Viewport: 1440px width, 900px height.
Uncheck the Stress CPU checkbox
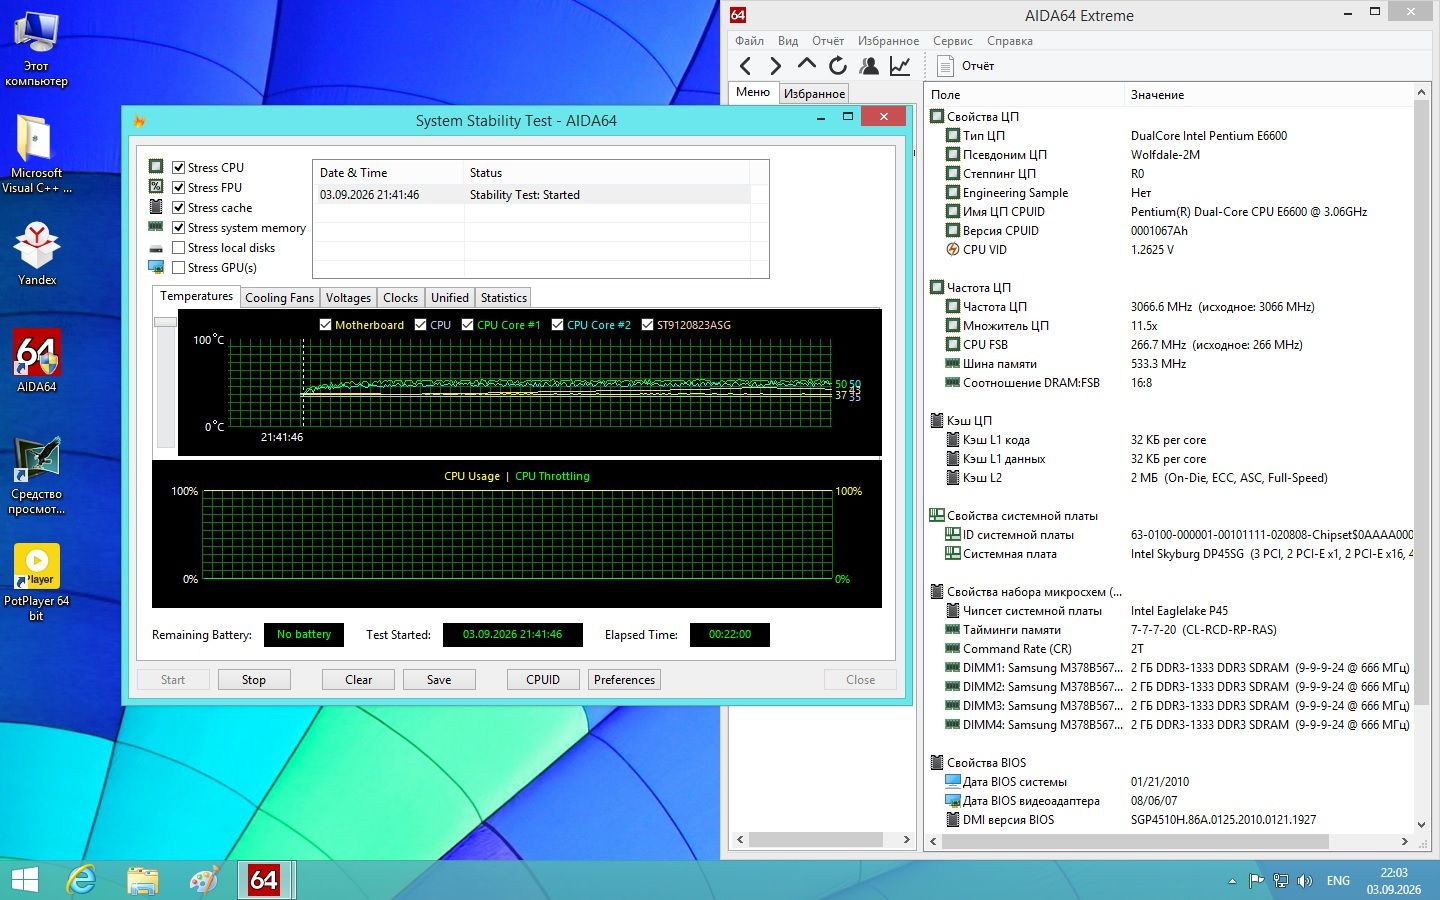178,168
